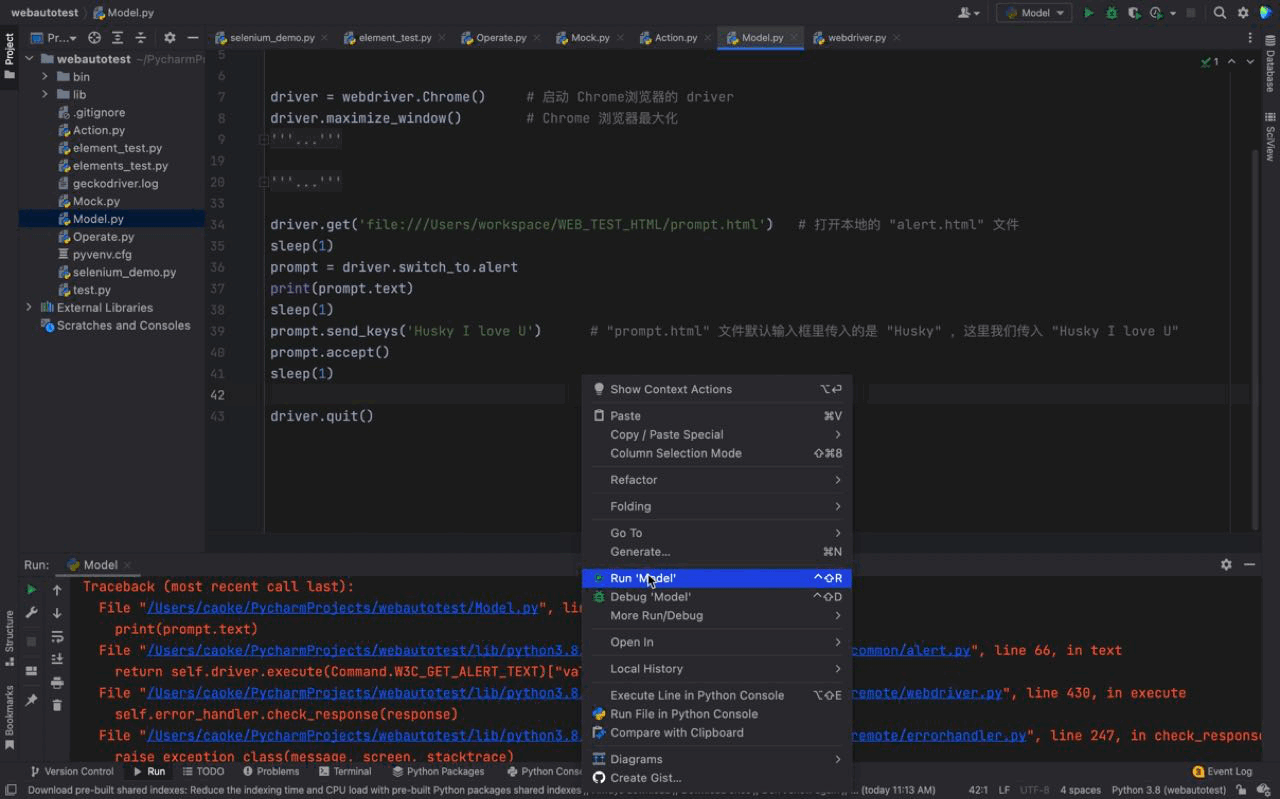Open the Model run configuration dropdown
The height and width of the screenshot is (799, 1280).
1034,13
